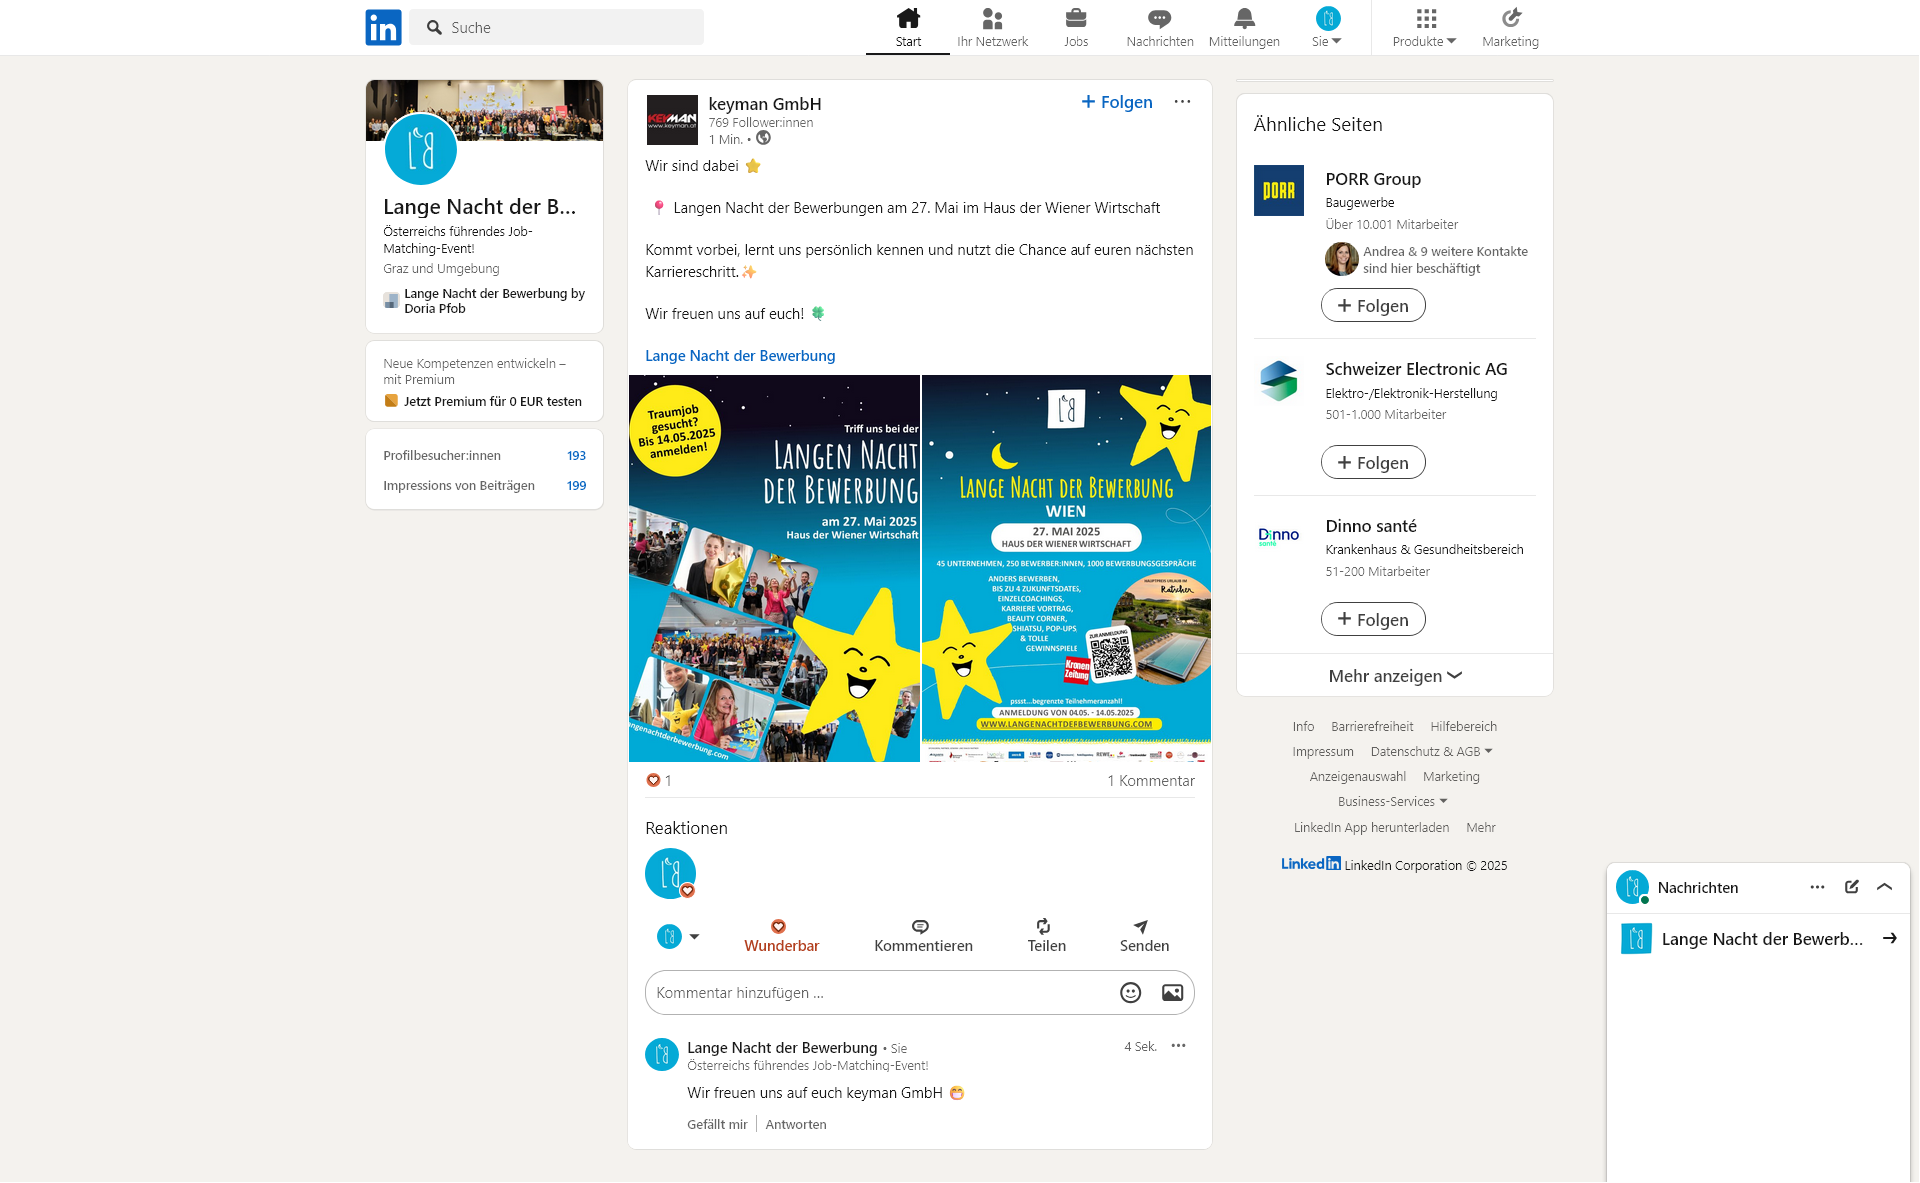Image resolution: width=1920 pixels, height=1183 pixels.
Task: Open Dinno santé logo
Action: point(1279,537)
